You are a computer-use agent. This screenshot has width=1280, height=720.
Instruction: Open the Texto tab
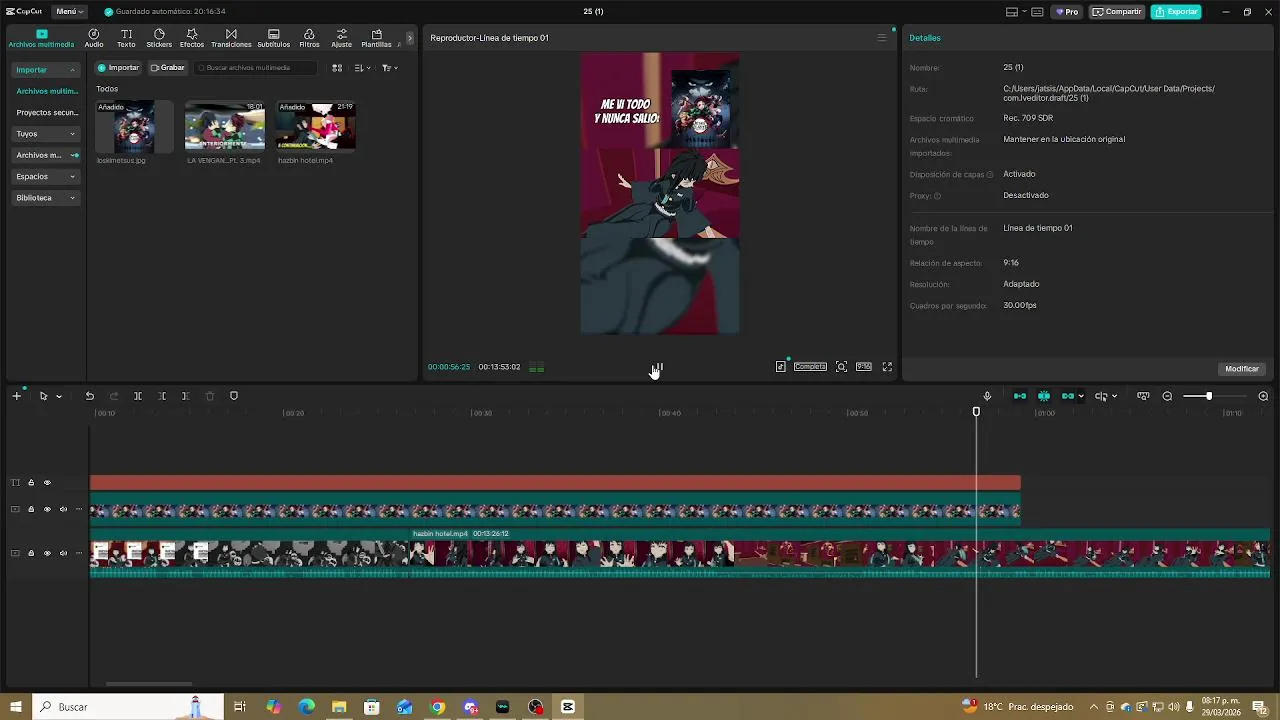click(126, 38)
